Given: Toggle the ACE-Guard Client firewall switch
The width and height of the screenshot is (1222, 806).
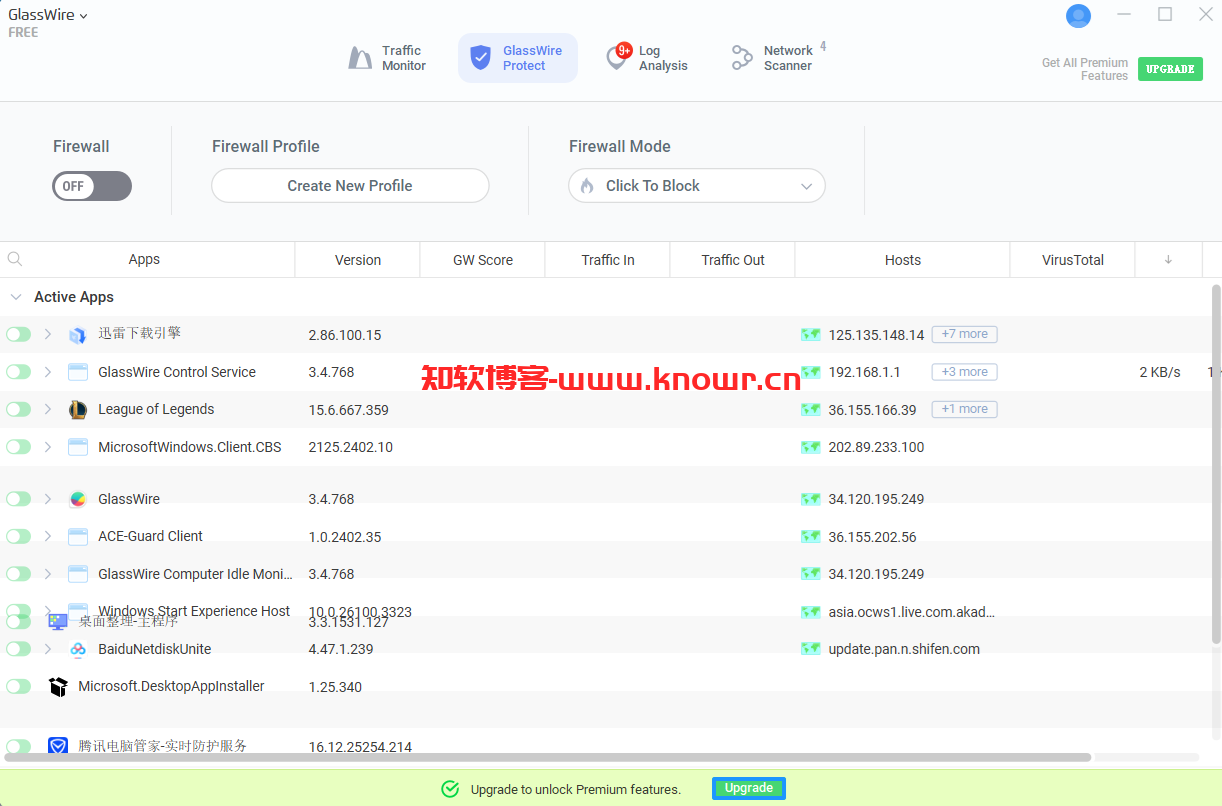Looking at the screenshot, I should [18, 536].
